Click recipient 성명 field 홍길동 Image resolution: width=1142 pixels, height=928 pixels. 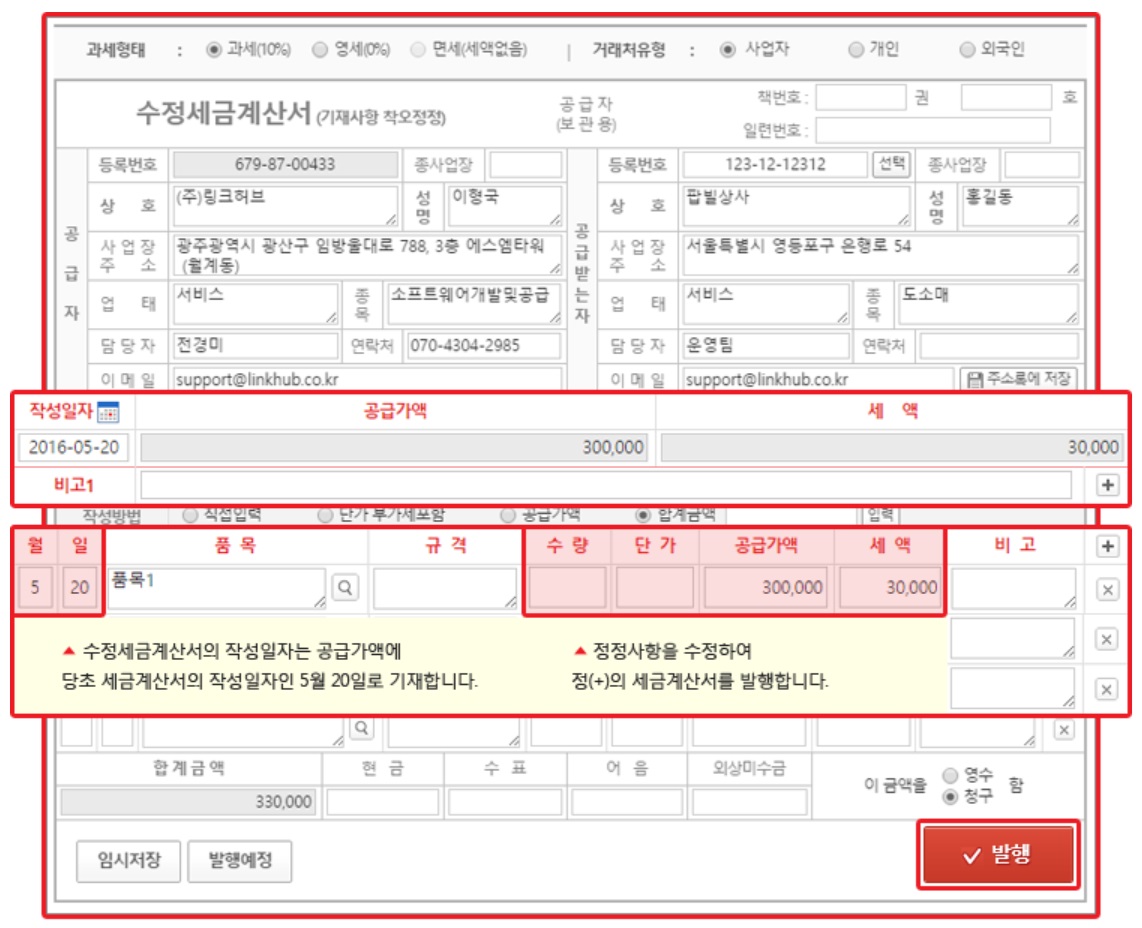pyautogui.click(x=1020, y=205)
